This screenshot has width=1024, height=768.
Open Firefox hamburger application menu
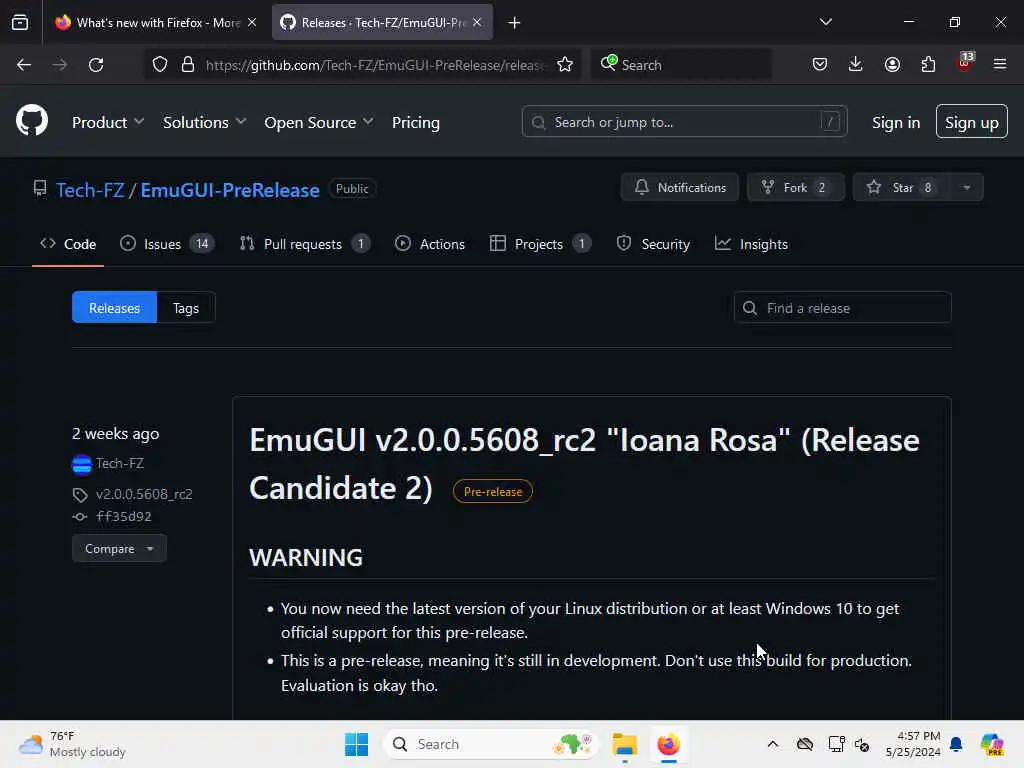tap(1000, 65)
